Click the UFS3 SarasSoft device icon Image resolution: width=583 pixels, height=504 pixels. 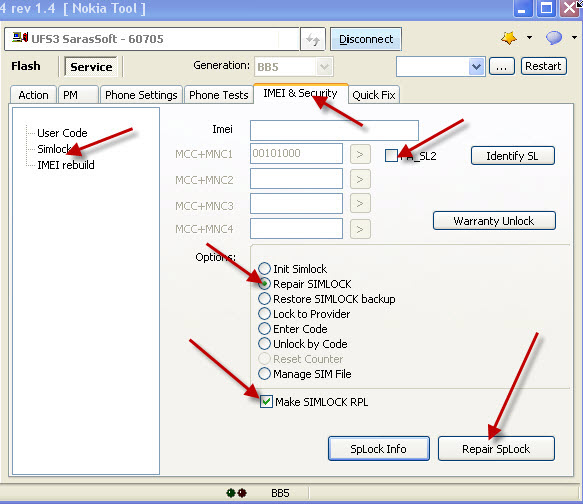(x=20, y=38)
